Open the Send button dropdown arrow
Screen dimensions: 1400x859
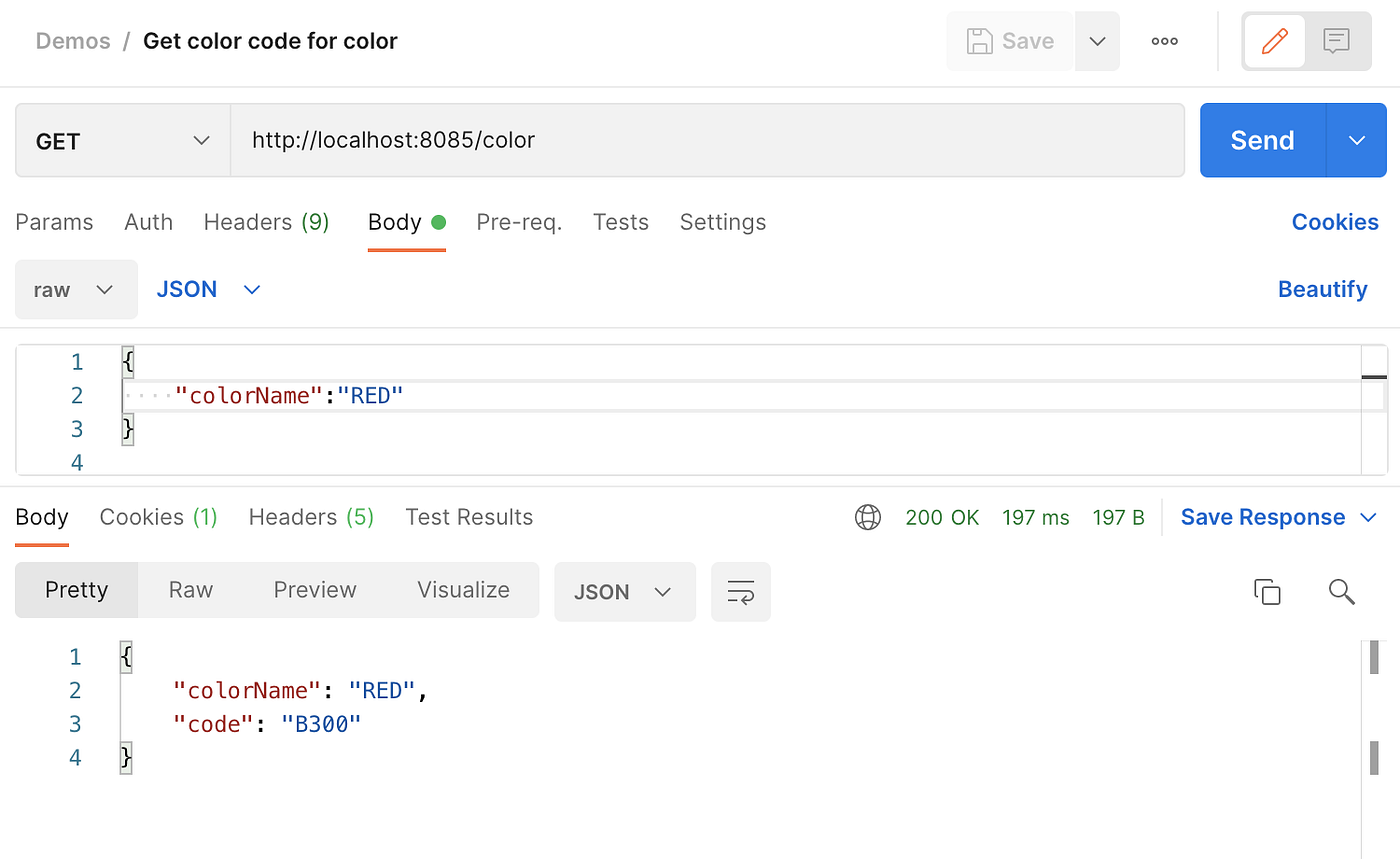1357,140
